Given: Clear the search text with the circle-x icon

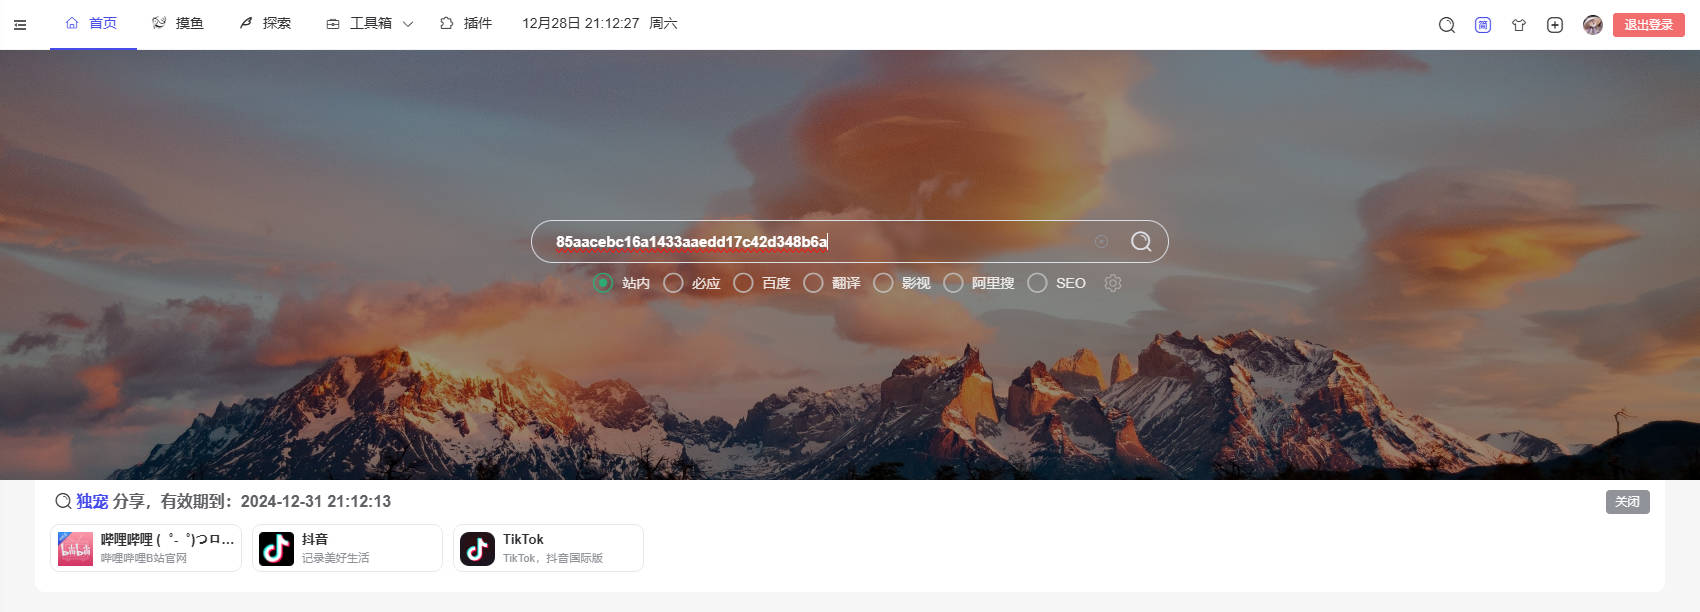Looking at the screenshot, I should pos(1101,241).
